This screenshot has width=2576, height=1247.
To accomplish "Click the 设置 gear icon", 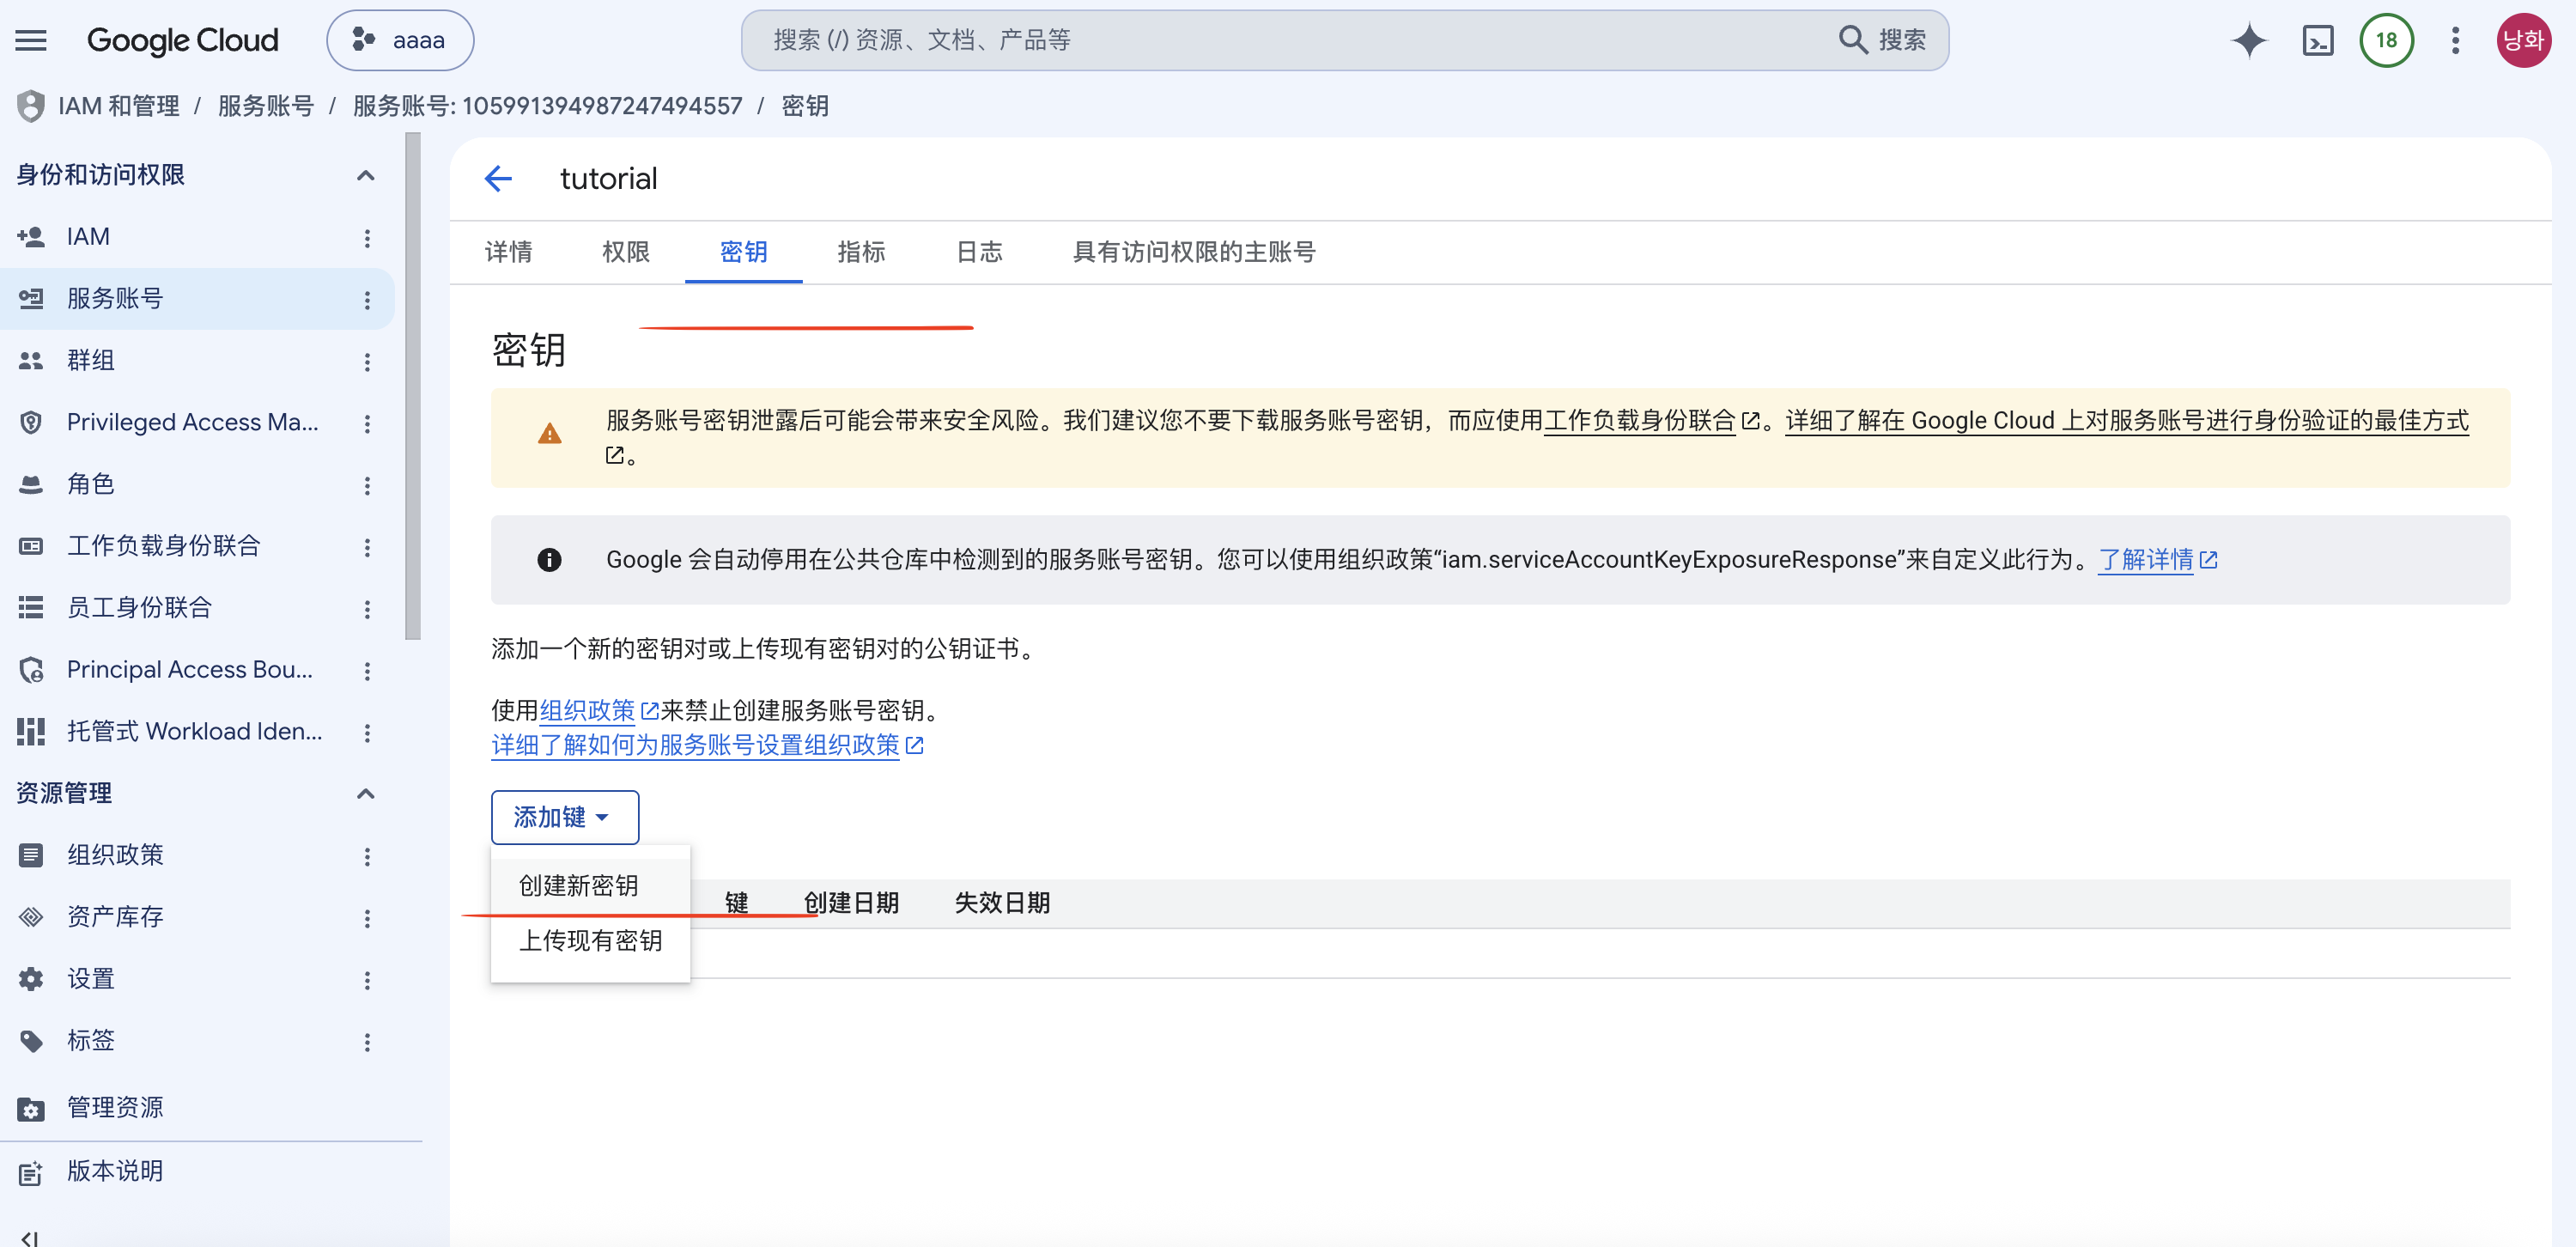I will click(31, 979).
